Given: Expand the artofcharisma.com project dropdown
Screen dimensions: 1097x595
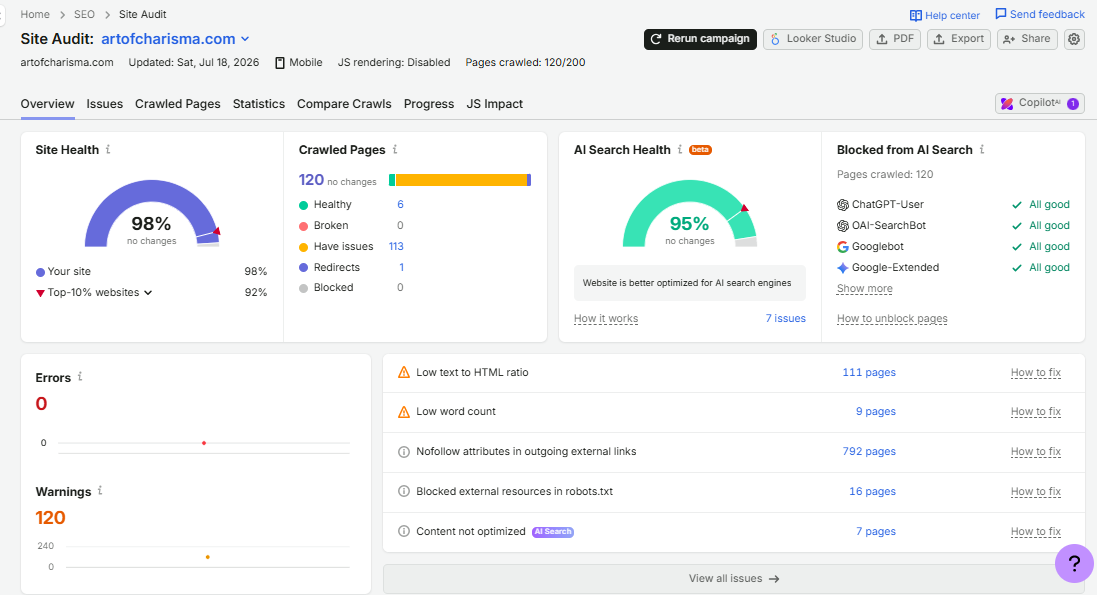Looking at the screenshot, I should coord(245,39).
